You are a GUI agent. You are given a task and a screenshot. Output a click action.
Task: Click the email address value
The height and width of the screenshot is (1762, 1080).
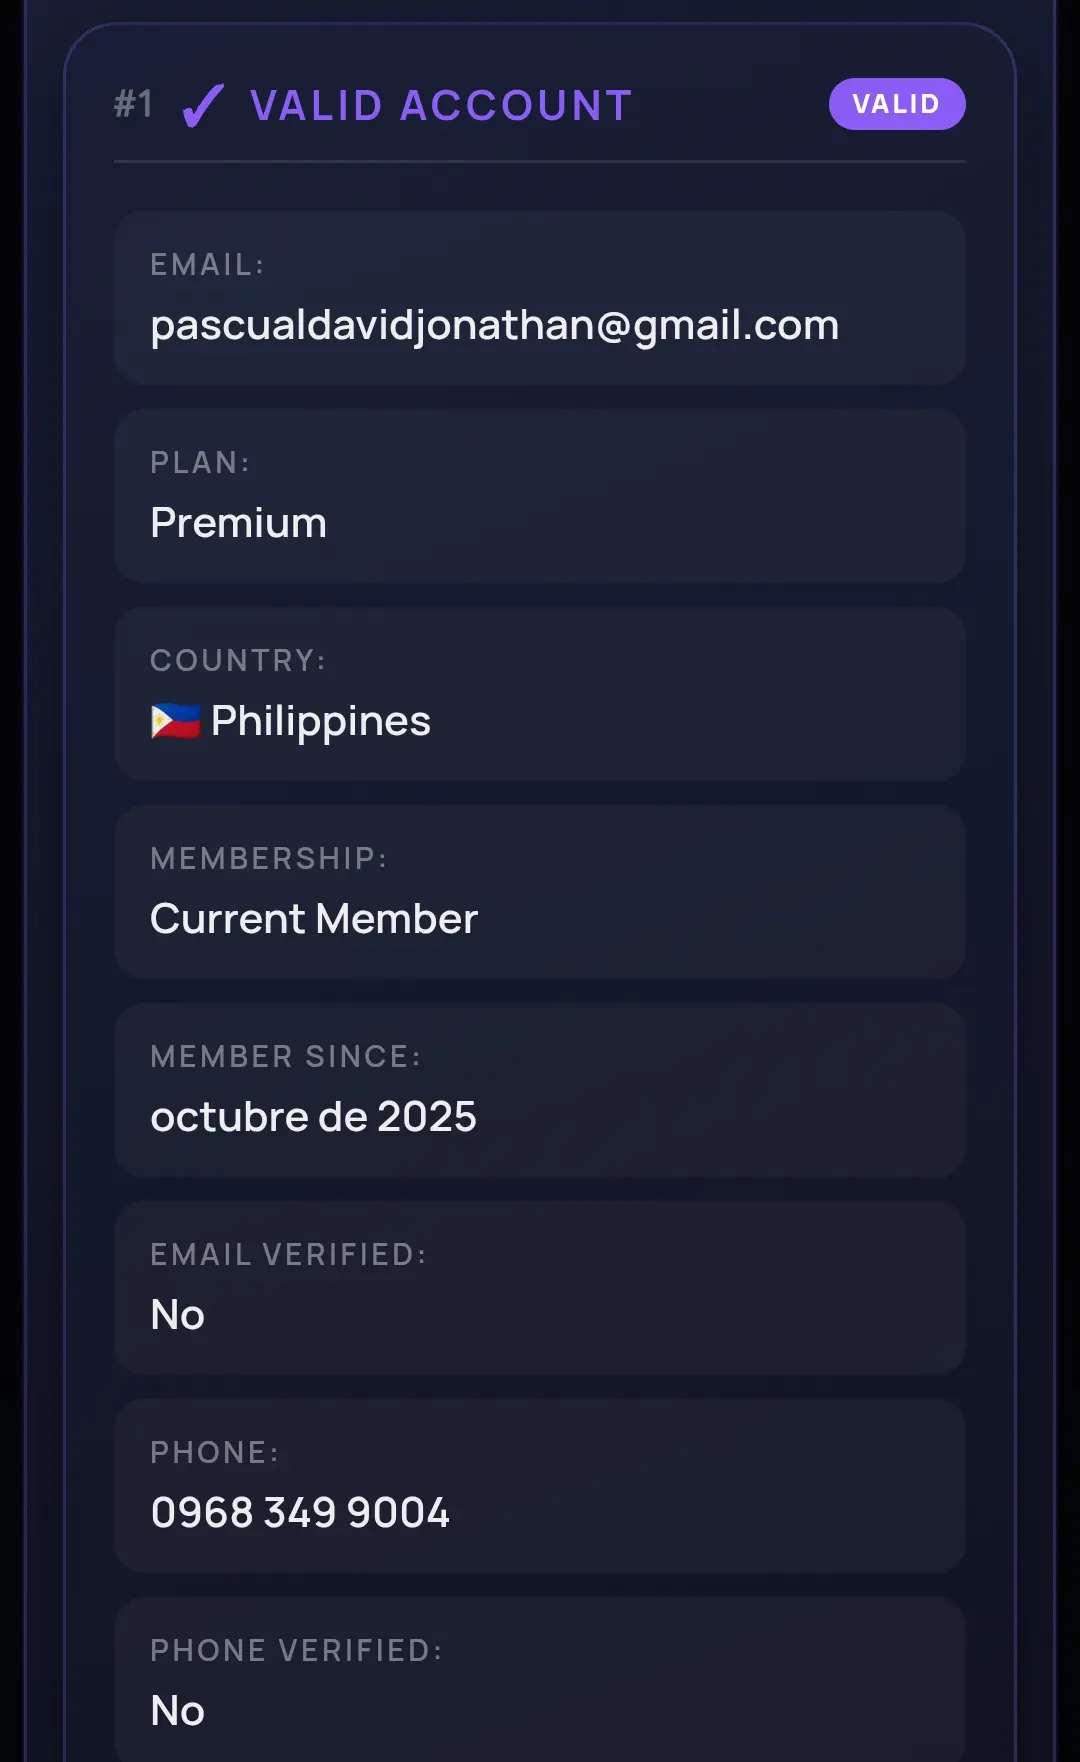click(495, 326)
